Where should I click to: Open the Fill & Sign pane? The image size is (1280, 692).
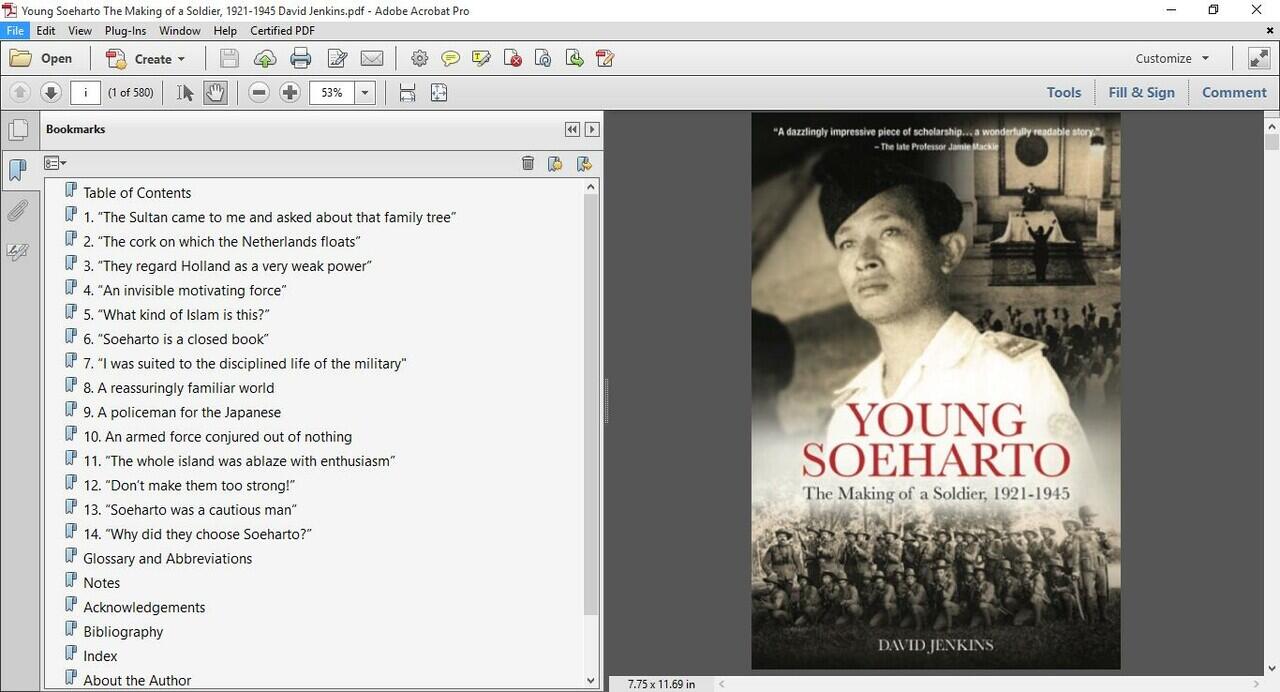tap(1141, 93)
